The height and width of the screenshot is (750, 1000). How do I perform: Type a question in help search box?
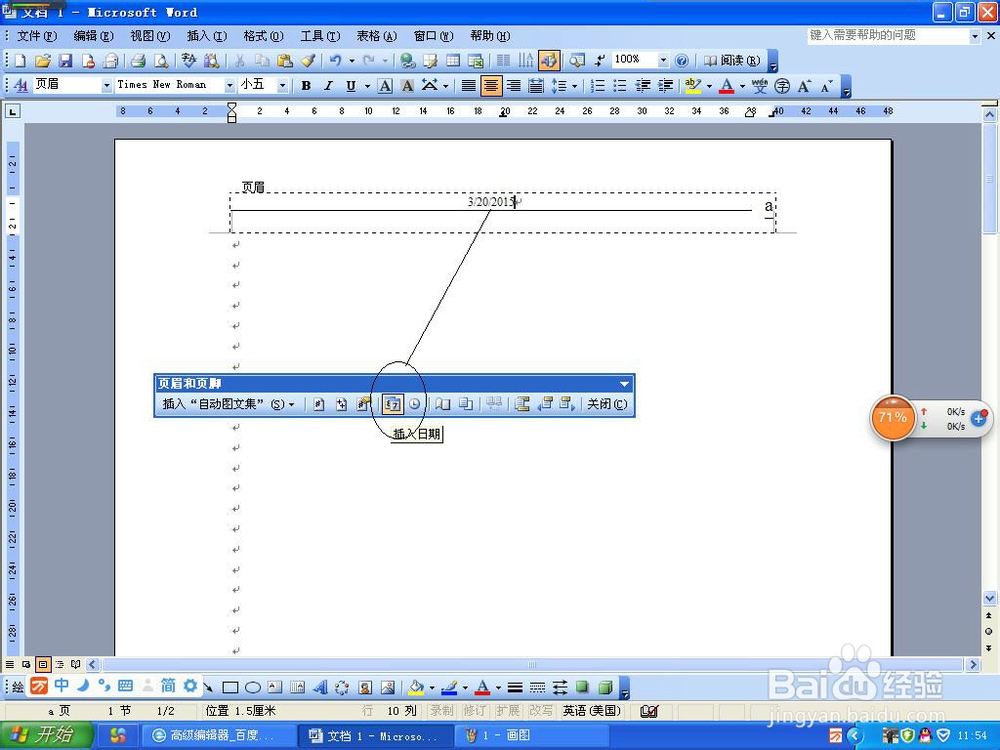(887, 36)
